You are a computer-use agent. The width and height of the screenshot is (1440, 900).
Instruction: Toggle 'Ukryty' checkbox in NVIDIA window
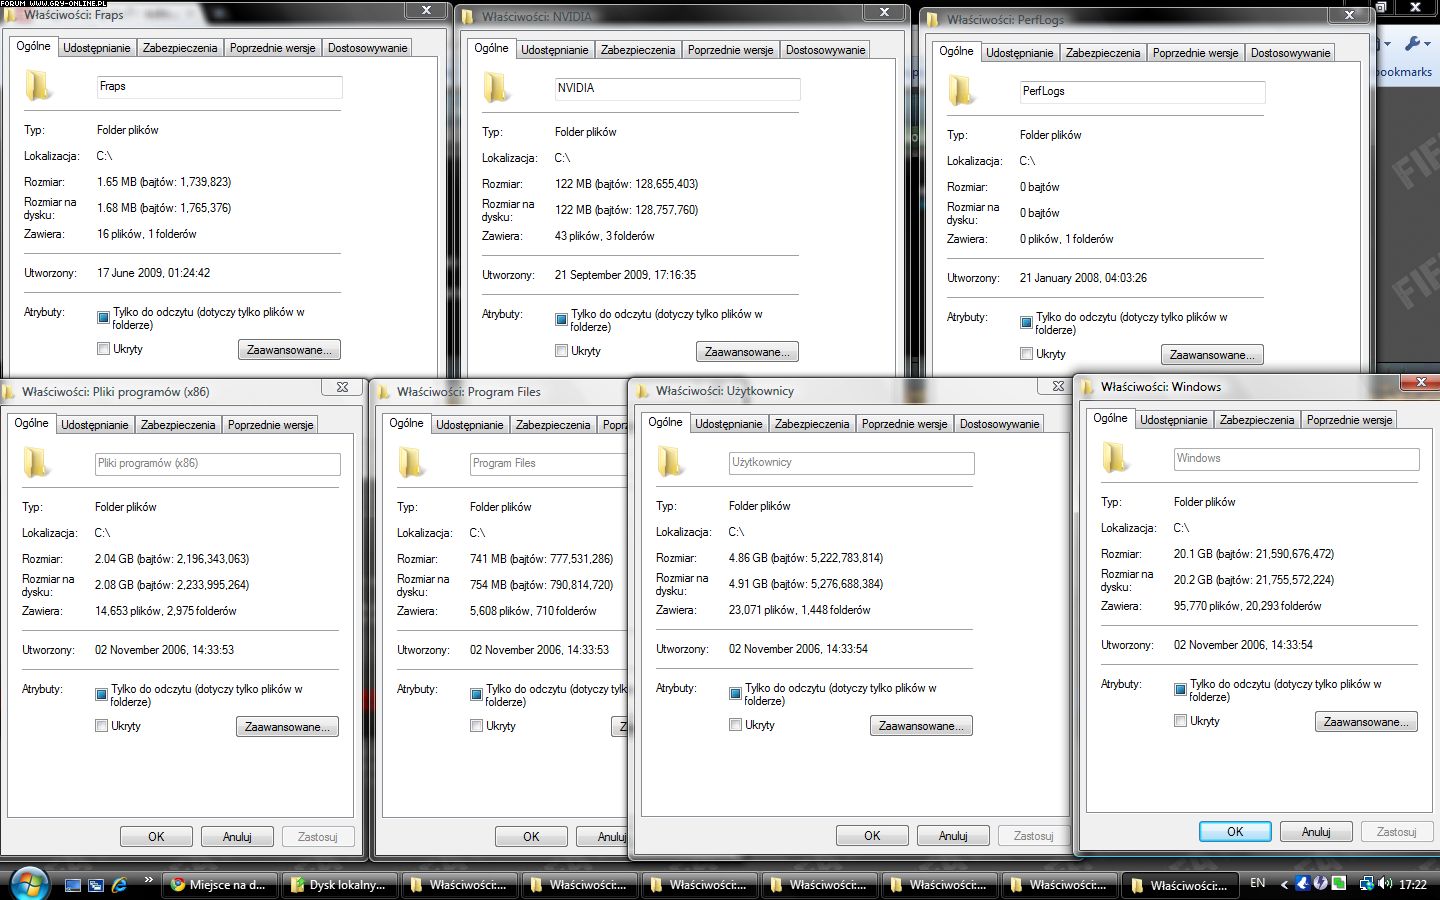(x=561, y=351)
